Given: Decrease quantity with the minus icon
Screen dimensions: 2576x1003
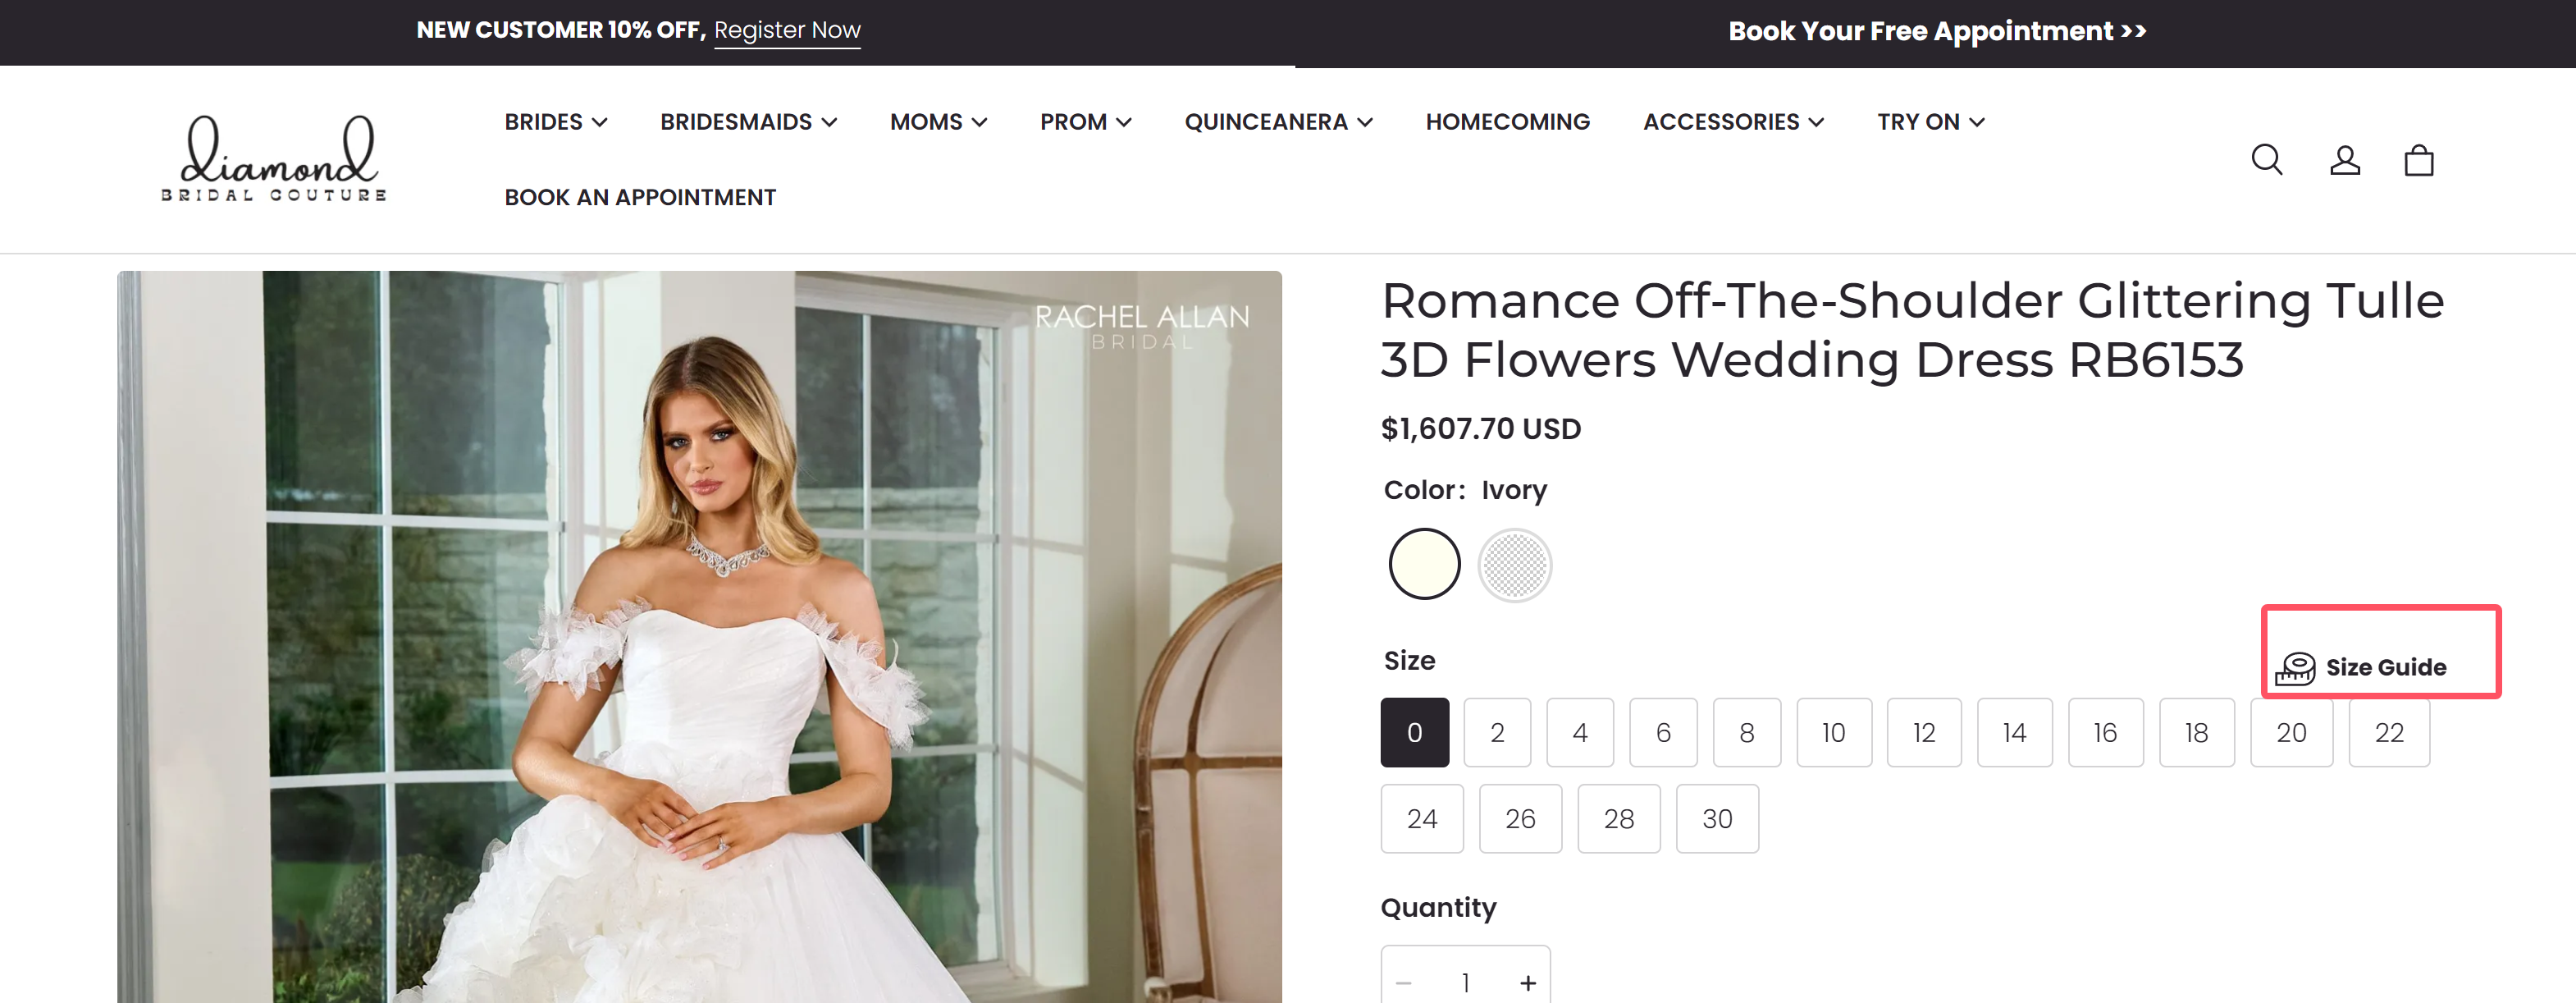Looking at the screenshot, I should pyautogui.click(x=1404, y=982).
